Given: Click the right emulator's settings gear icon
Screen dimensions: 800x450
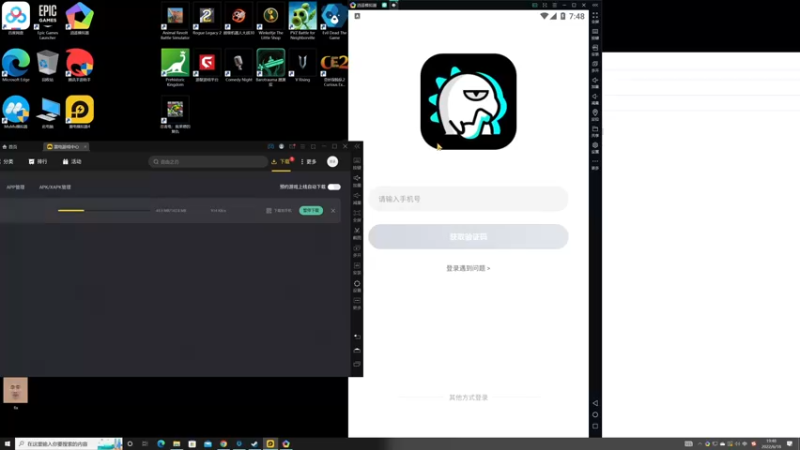Looking at the screenshot, I should pyautogui.click(x=595, y=147).
